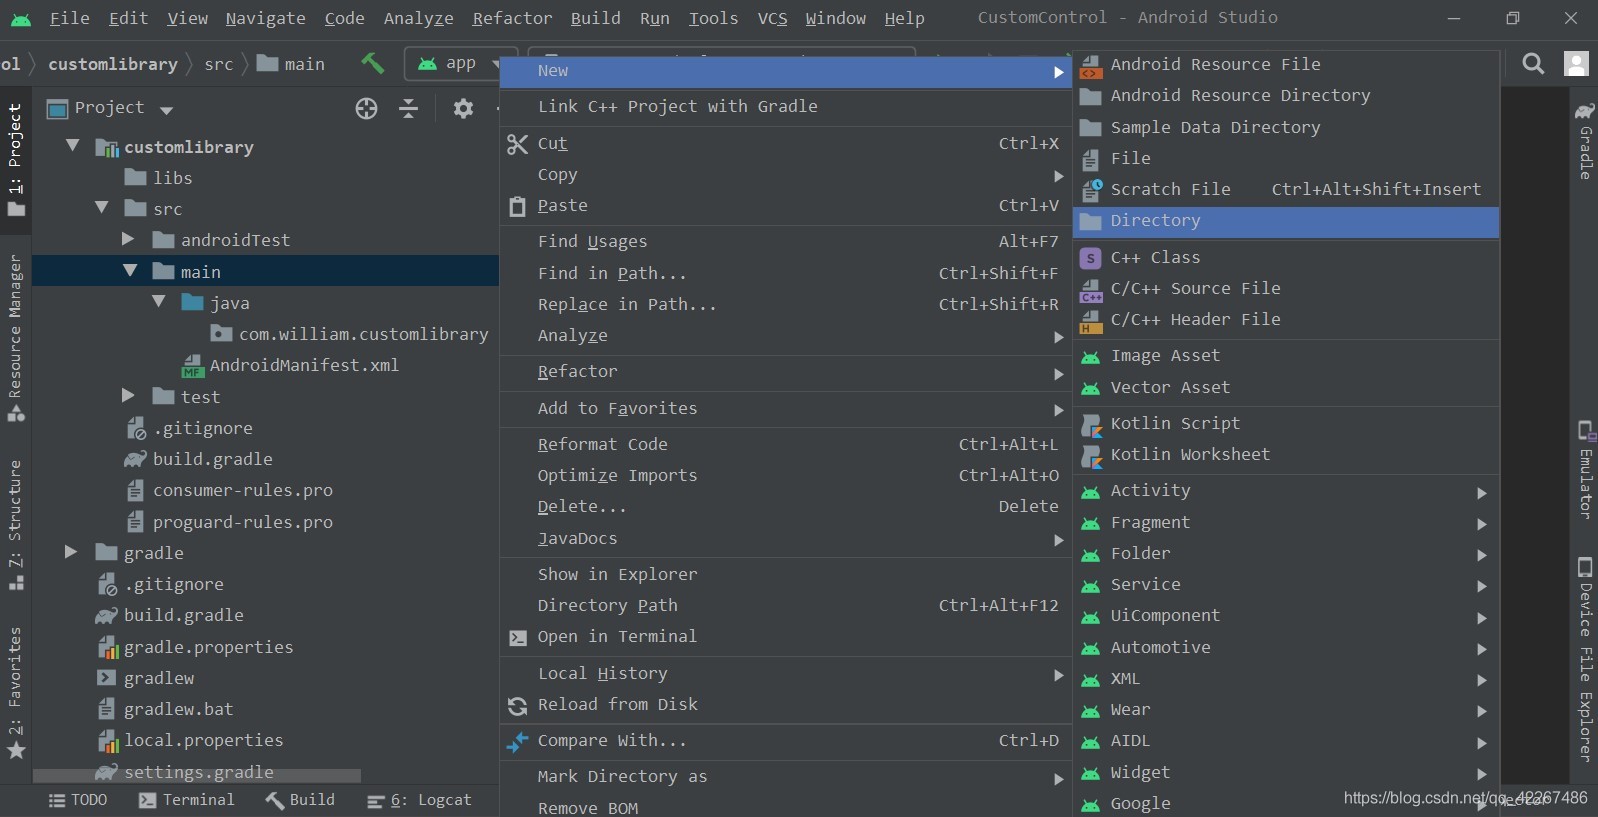
Task: Open the Resource Manager side tab
Action: tap(15, 337)
